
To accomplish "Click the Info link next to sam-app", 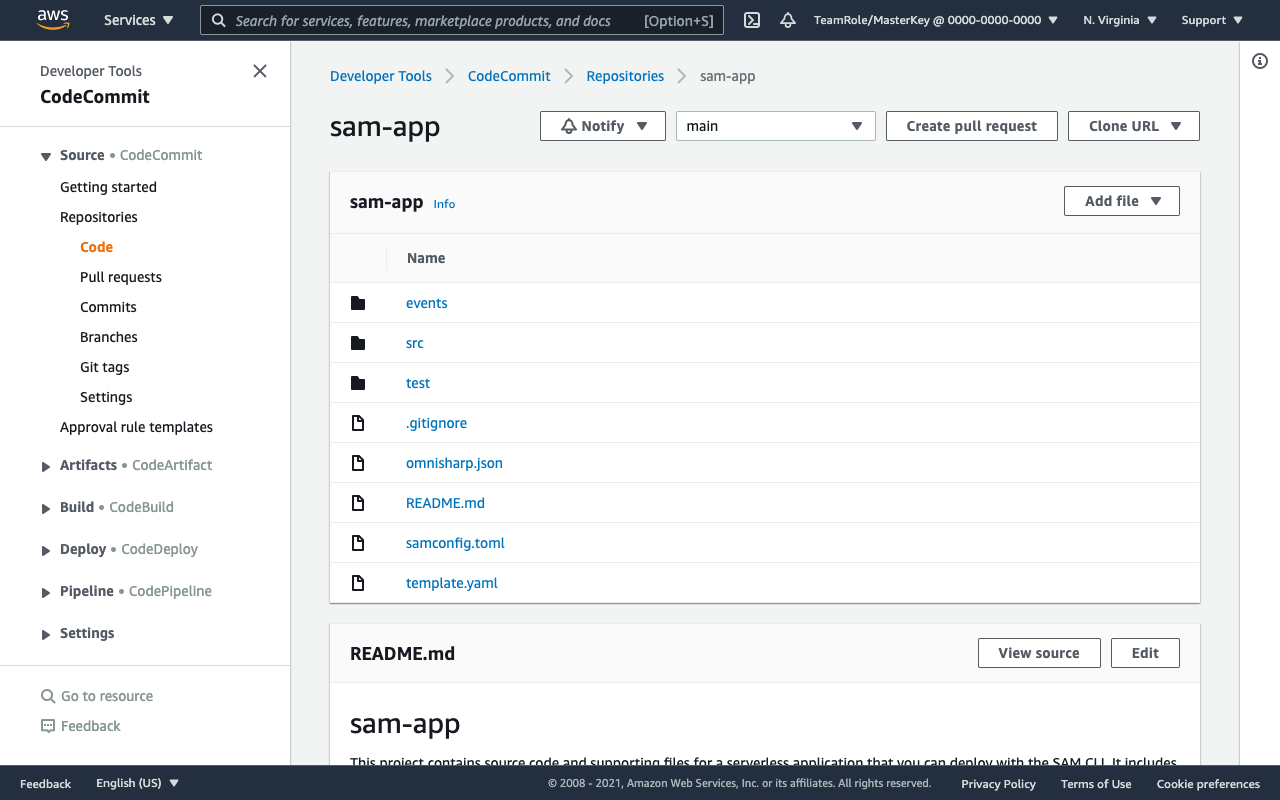I will pos(444,204).
